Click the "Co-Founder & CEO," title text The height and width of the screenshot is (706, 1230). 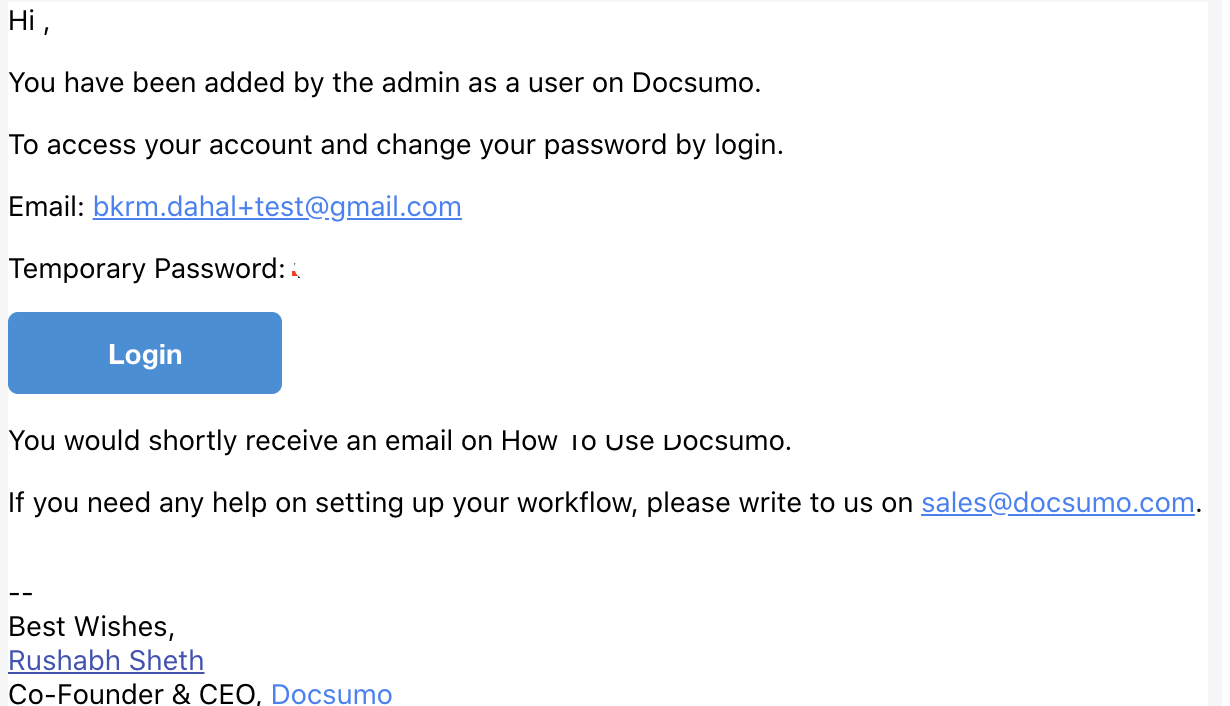136,693
